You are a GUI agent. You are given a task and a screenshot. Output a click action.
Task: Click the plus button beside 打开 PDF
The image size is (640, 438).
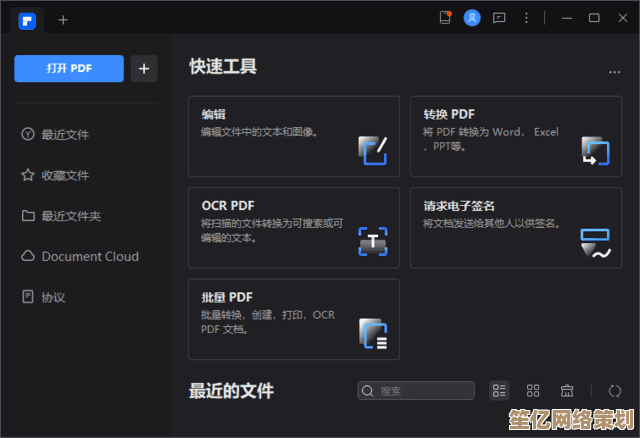(145, 68)
